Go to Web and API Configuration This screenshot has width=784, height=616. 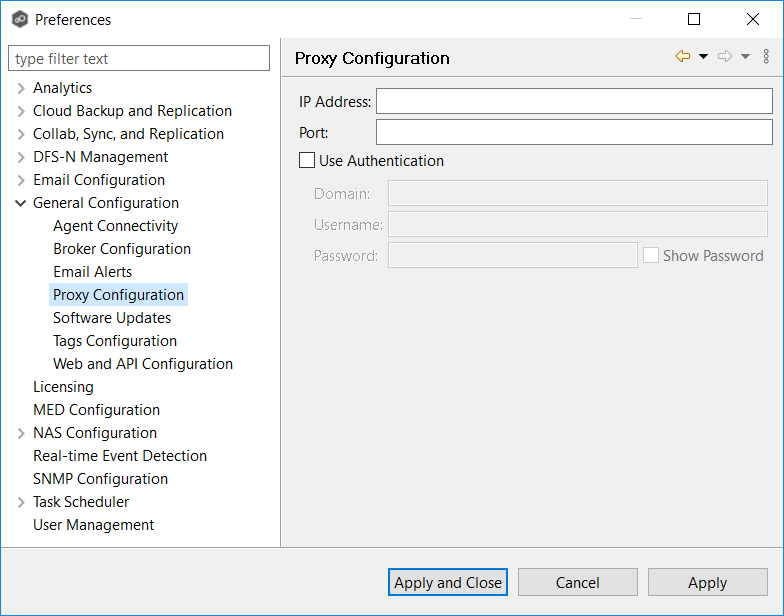(x=143, y=364)
